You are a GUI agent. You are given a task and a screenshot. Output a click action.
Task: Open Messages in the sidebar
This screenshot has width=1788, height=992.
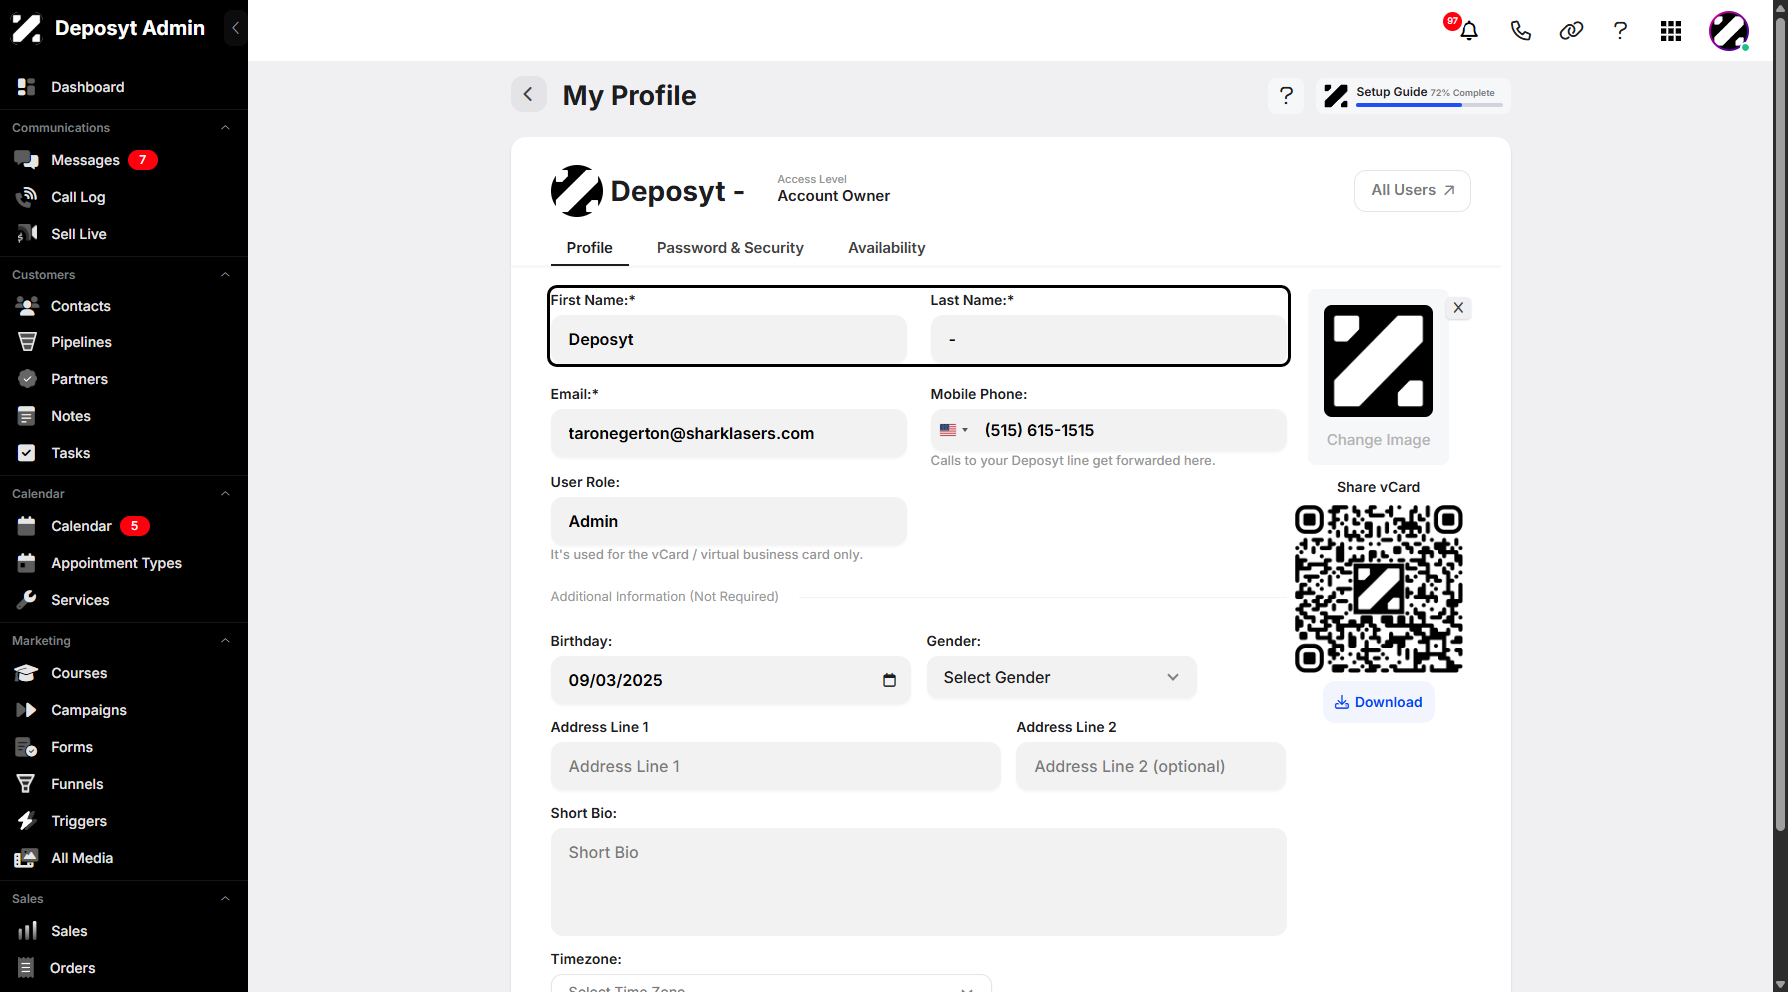coord(85,160)
